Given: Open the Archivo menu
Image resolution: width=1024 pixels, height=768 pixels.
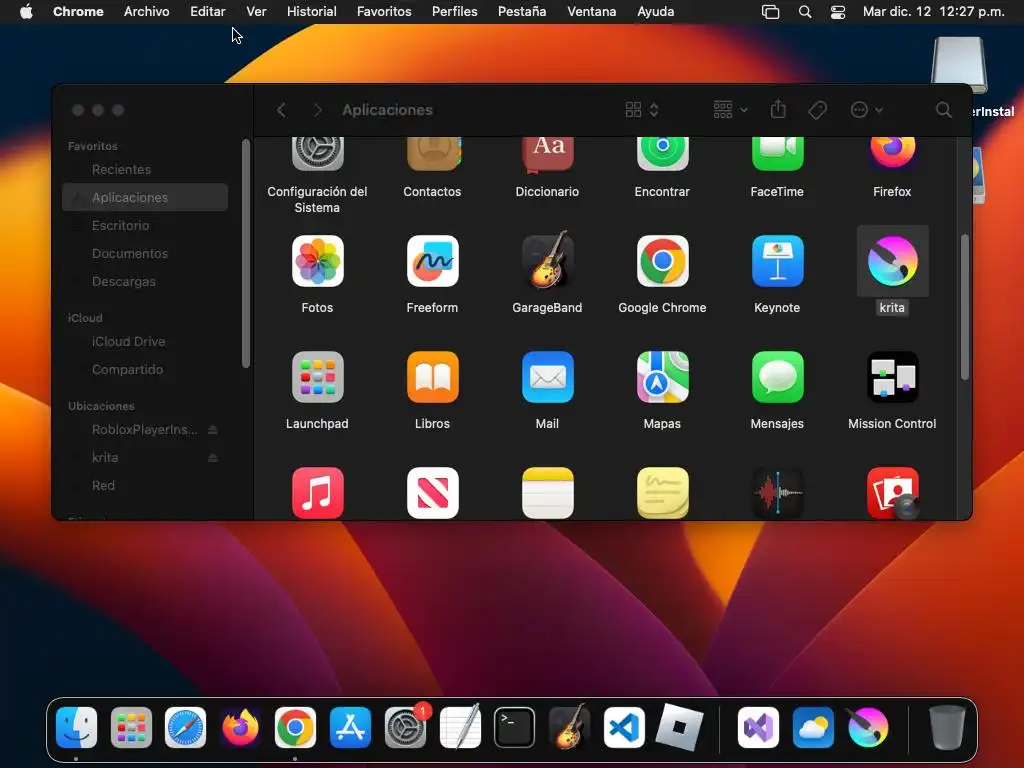Looking at the screenshot, I should coord(146,12).
